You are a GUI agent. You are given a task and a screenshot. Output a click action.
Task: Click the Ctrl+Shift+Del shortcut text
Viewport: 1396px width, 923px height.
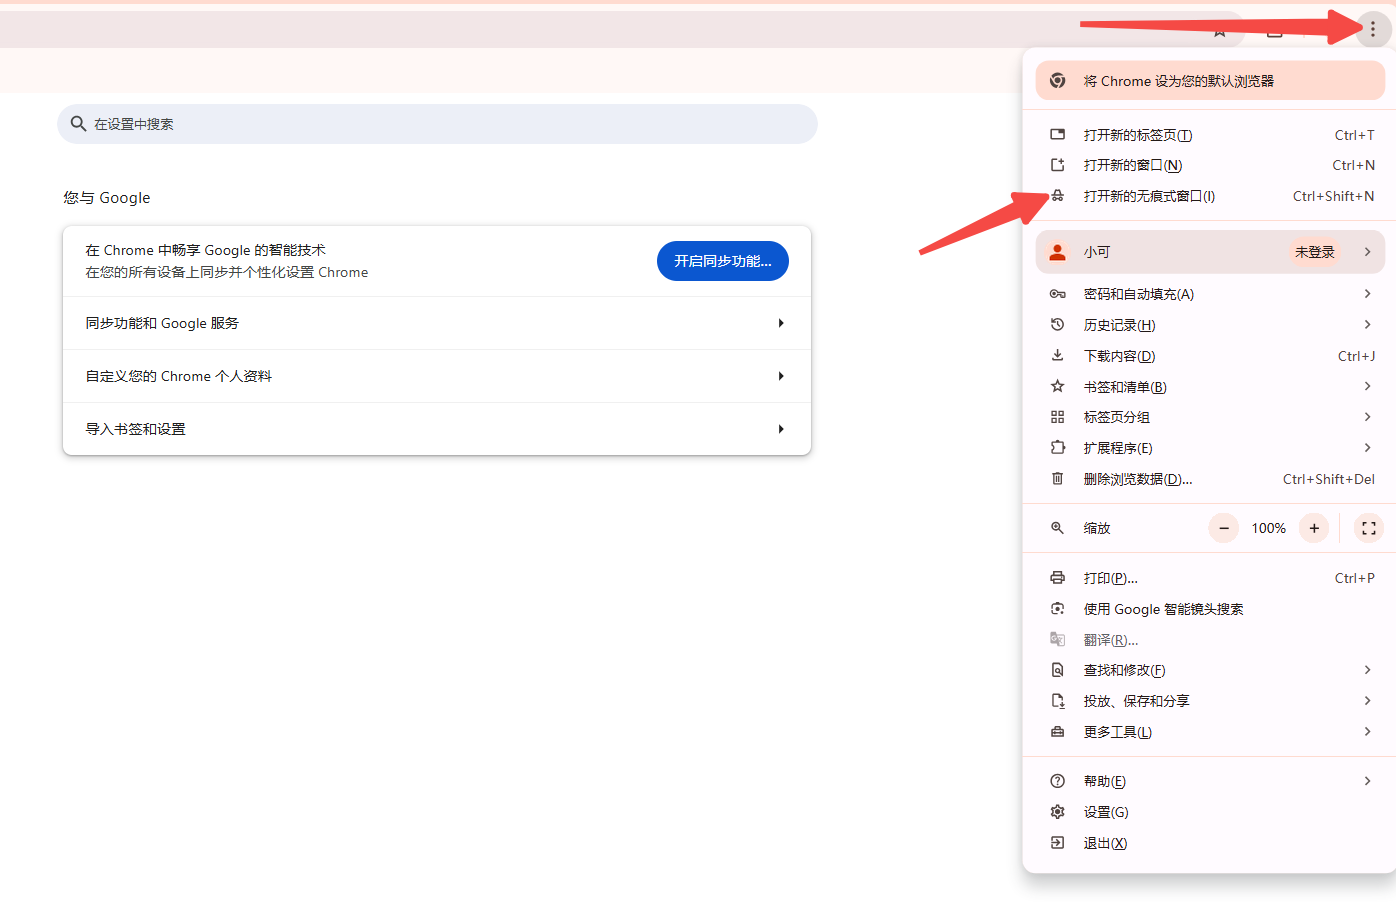pos(1328,479)
